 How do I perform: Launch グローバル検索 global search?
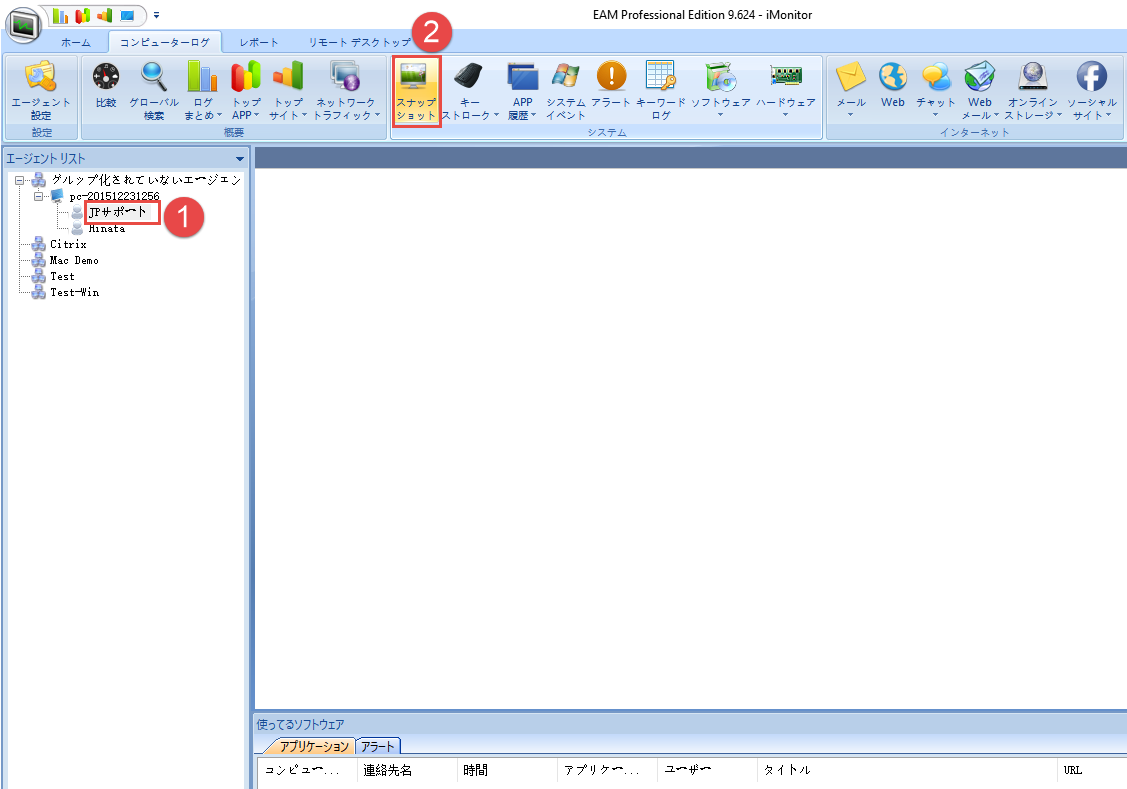(x=154, y=90)
